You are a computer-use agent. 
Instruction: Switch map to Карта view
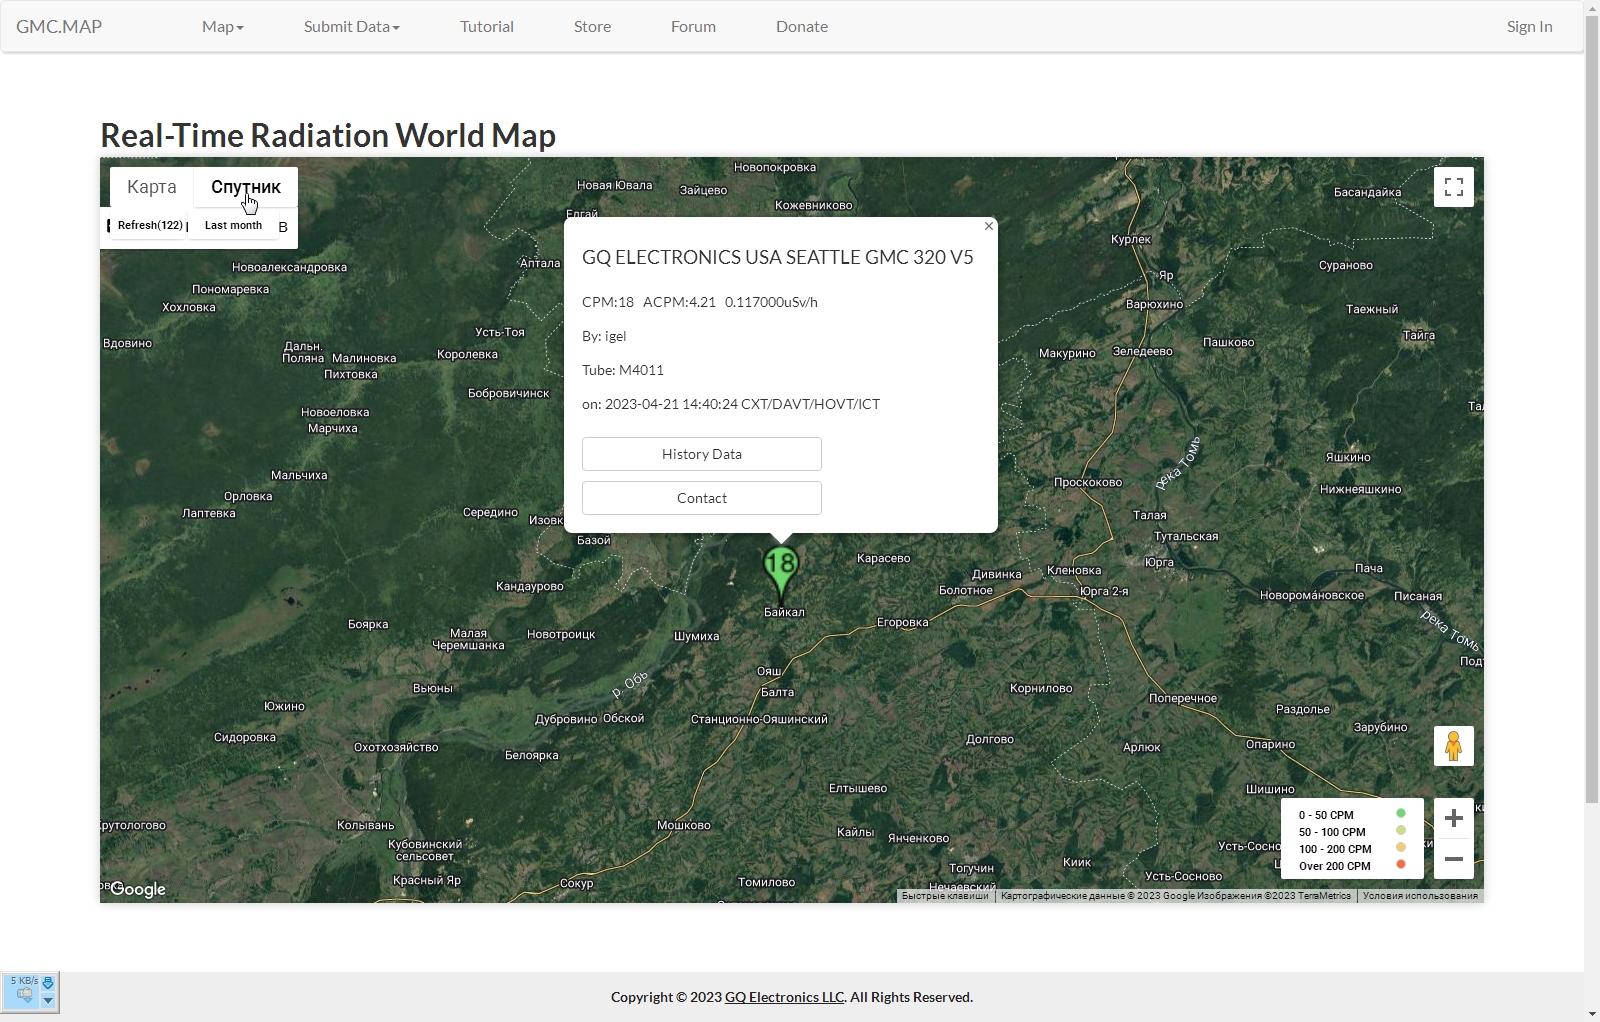coord(152,187)
